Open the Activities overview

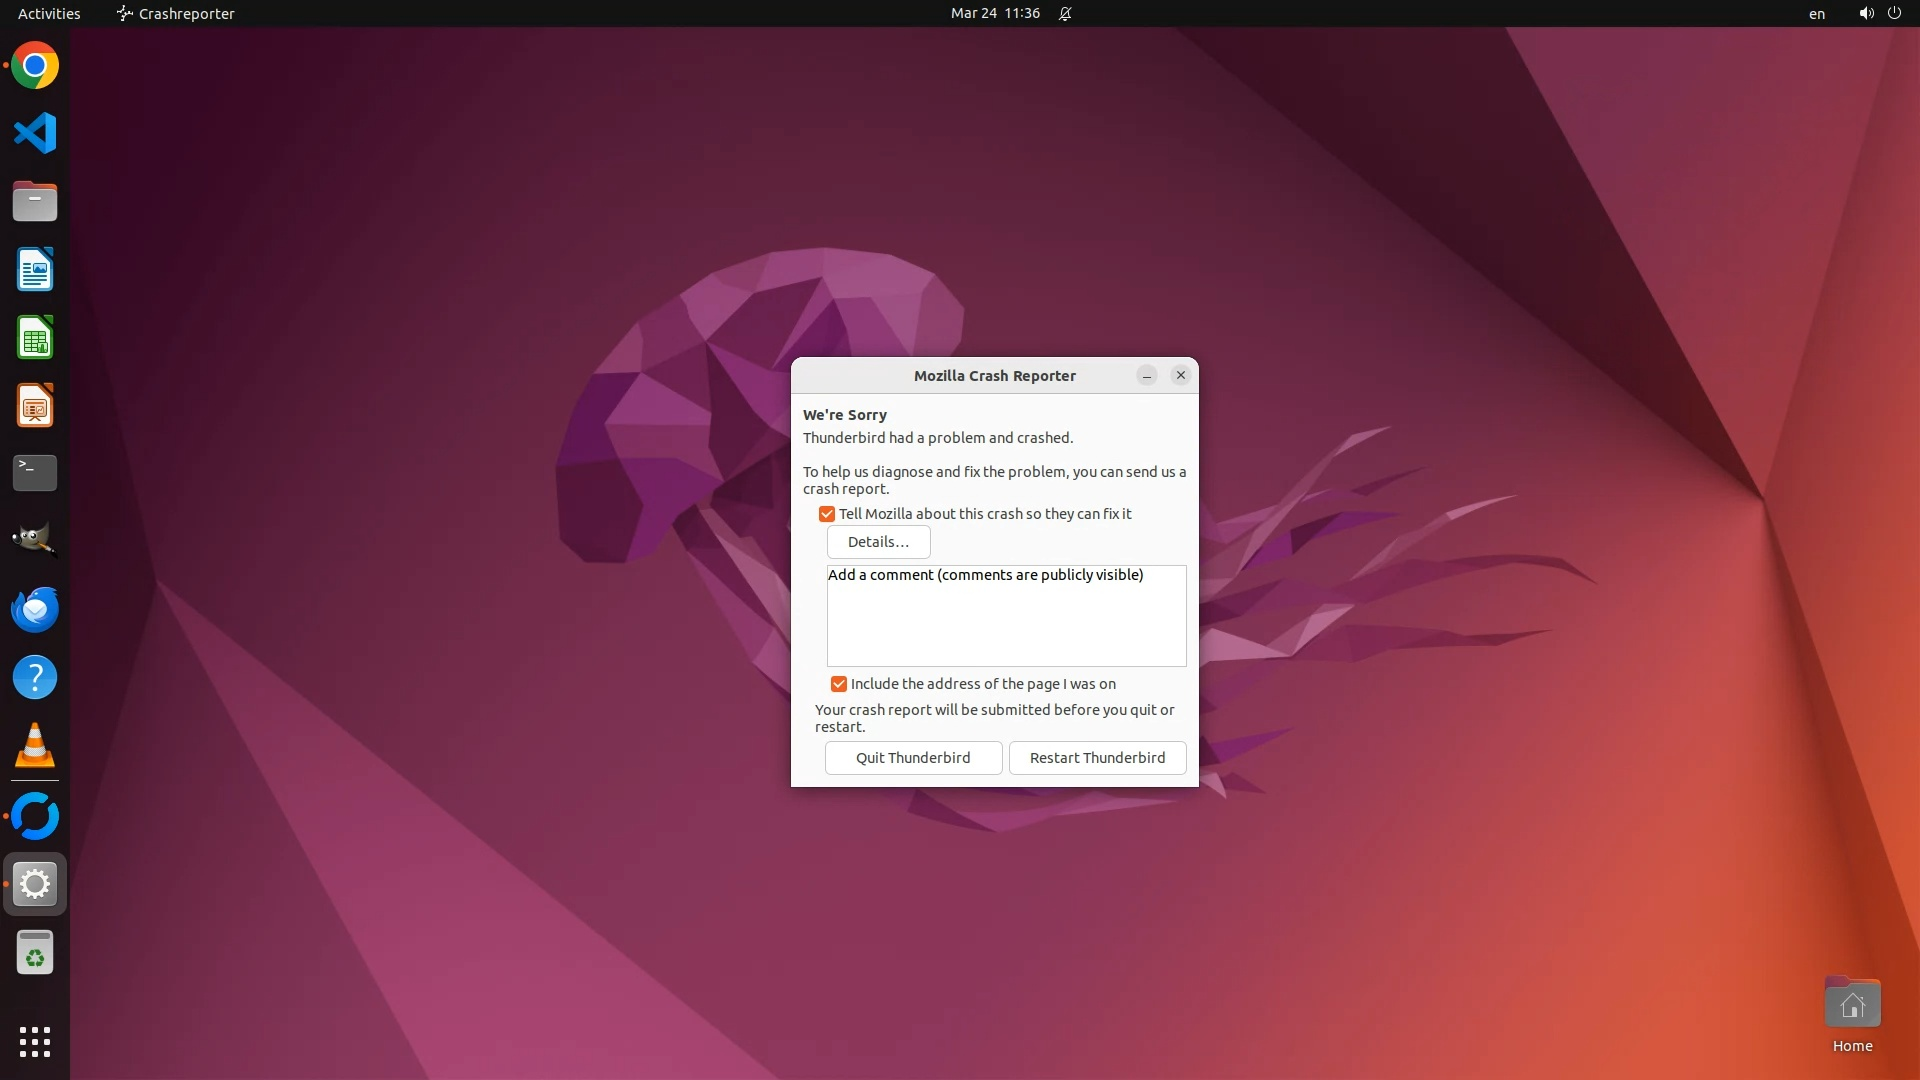click(49, 14)
